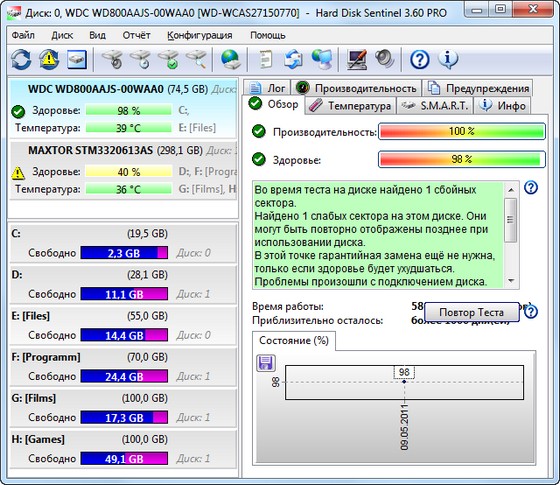The width and height of the screenshot is (560, 485).
Task: Select the C: partition row
Action: [123, 243]
